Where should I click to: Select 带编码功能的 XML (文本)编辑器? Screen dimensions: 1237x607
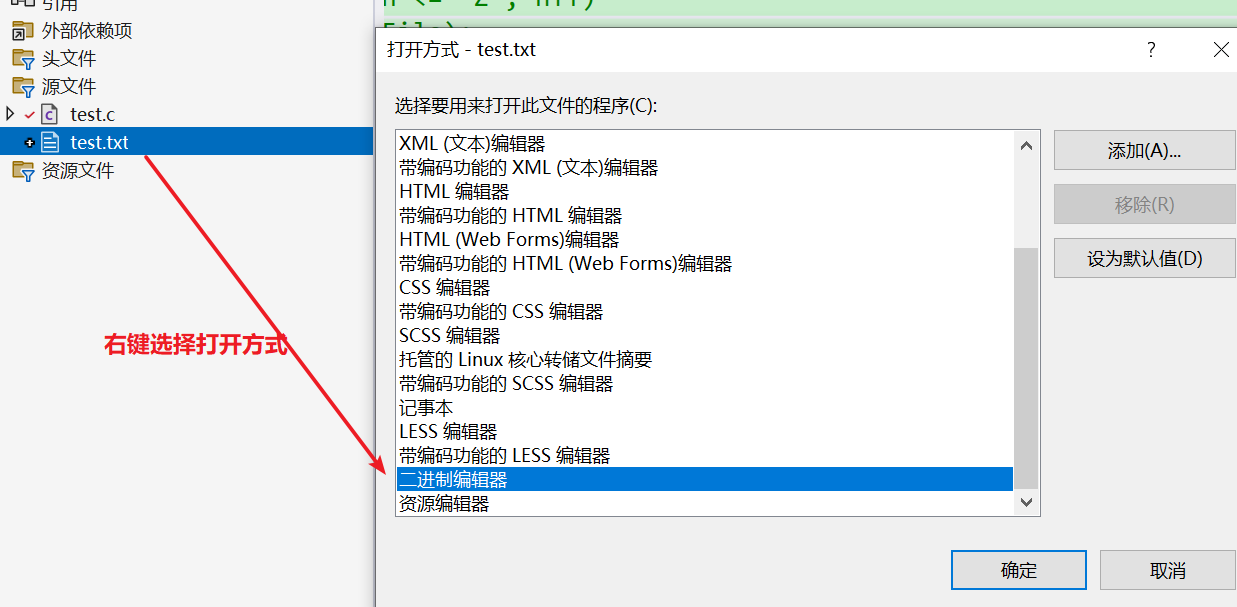[x=705, y=167]
